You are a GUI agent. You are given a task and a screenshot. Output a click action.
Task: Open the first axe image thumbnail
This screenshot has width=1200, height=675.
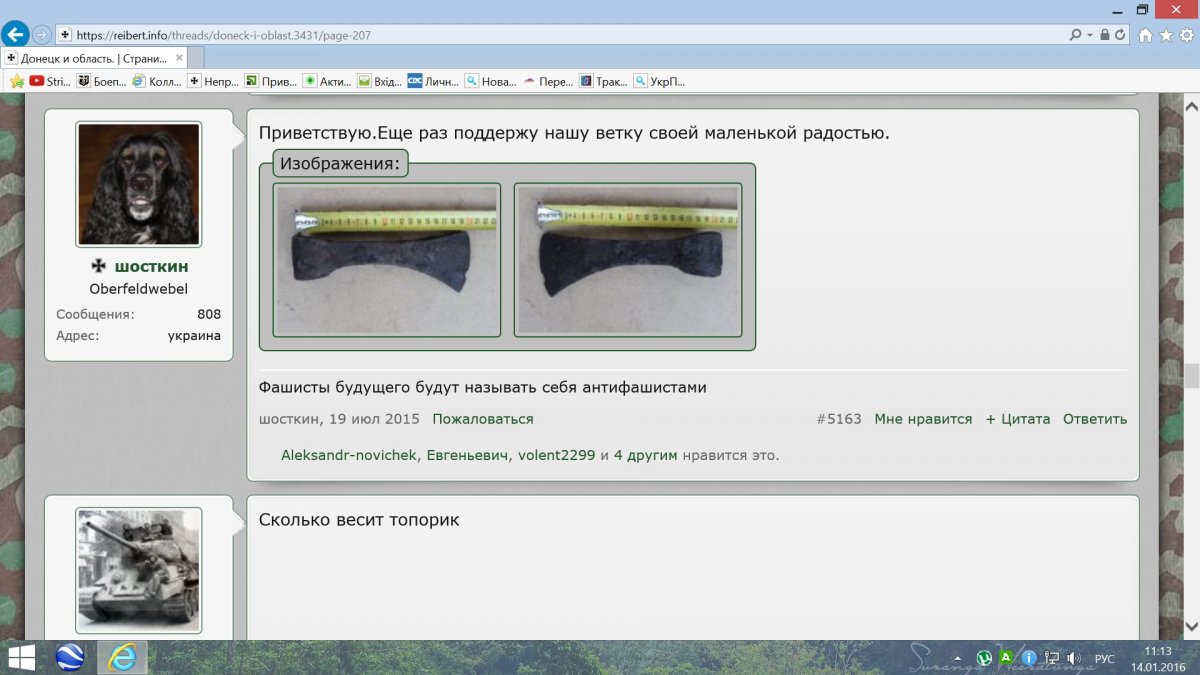386,260
